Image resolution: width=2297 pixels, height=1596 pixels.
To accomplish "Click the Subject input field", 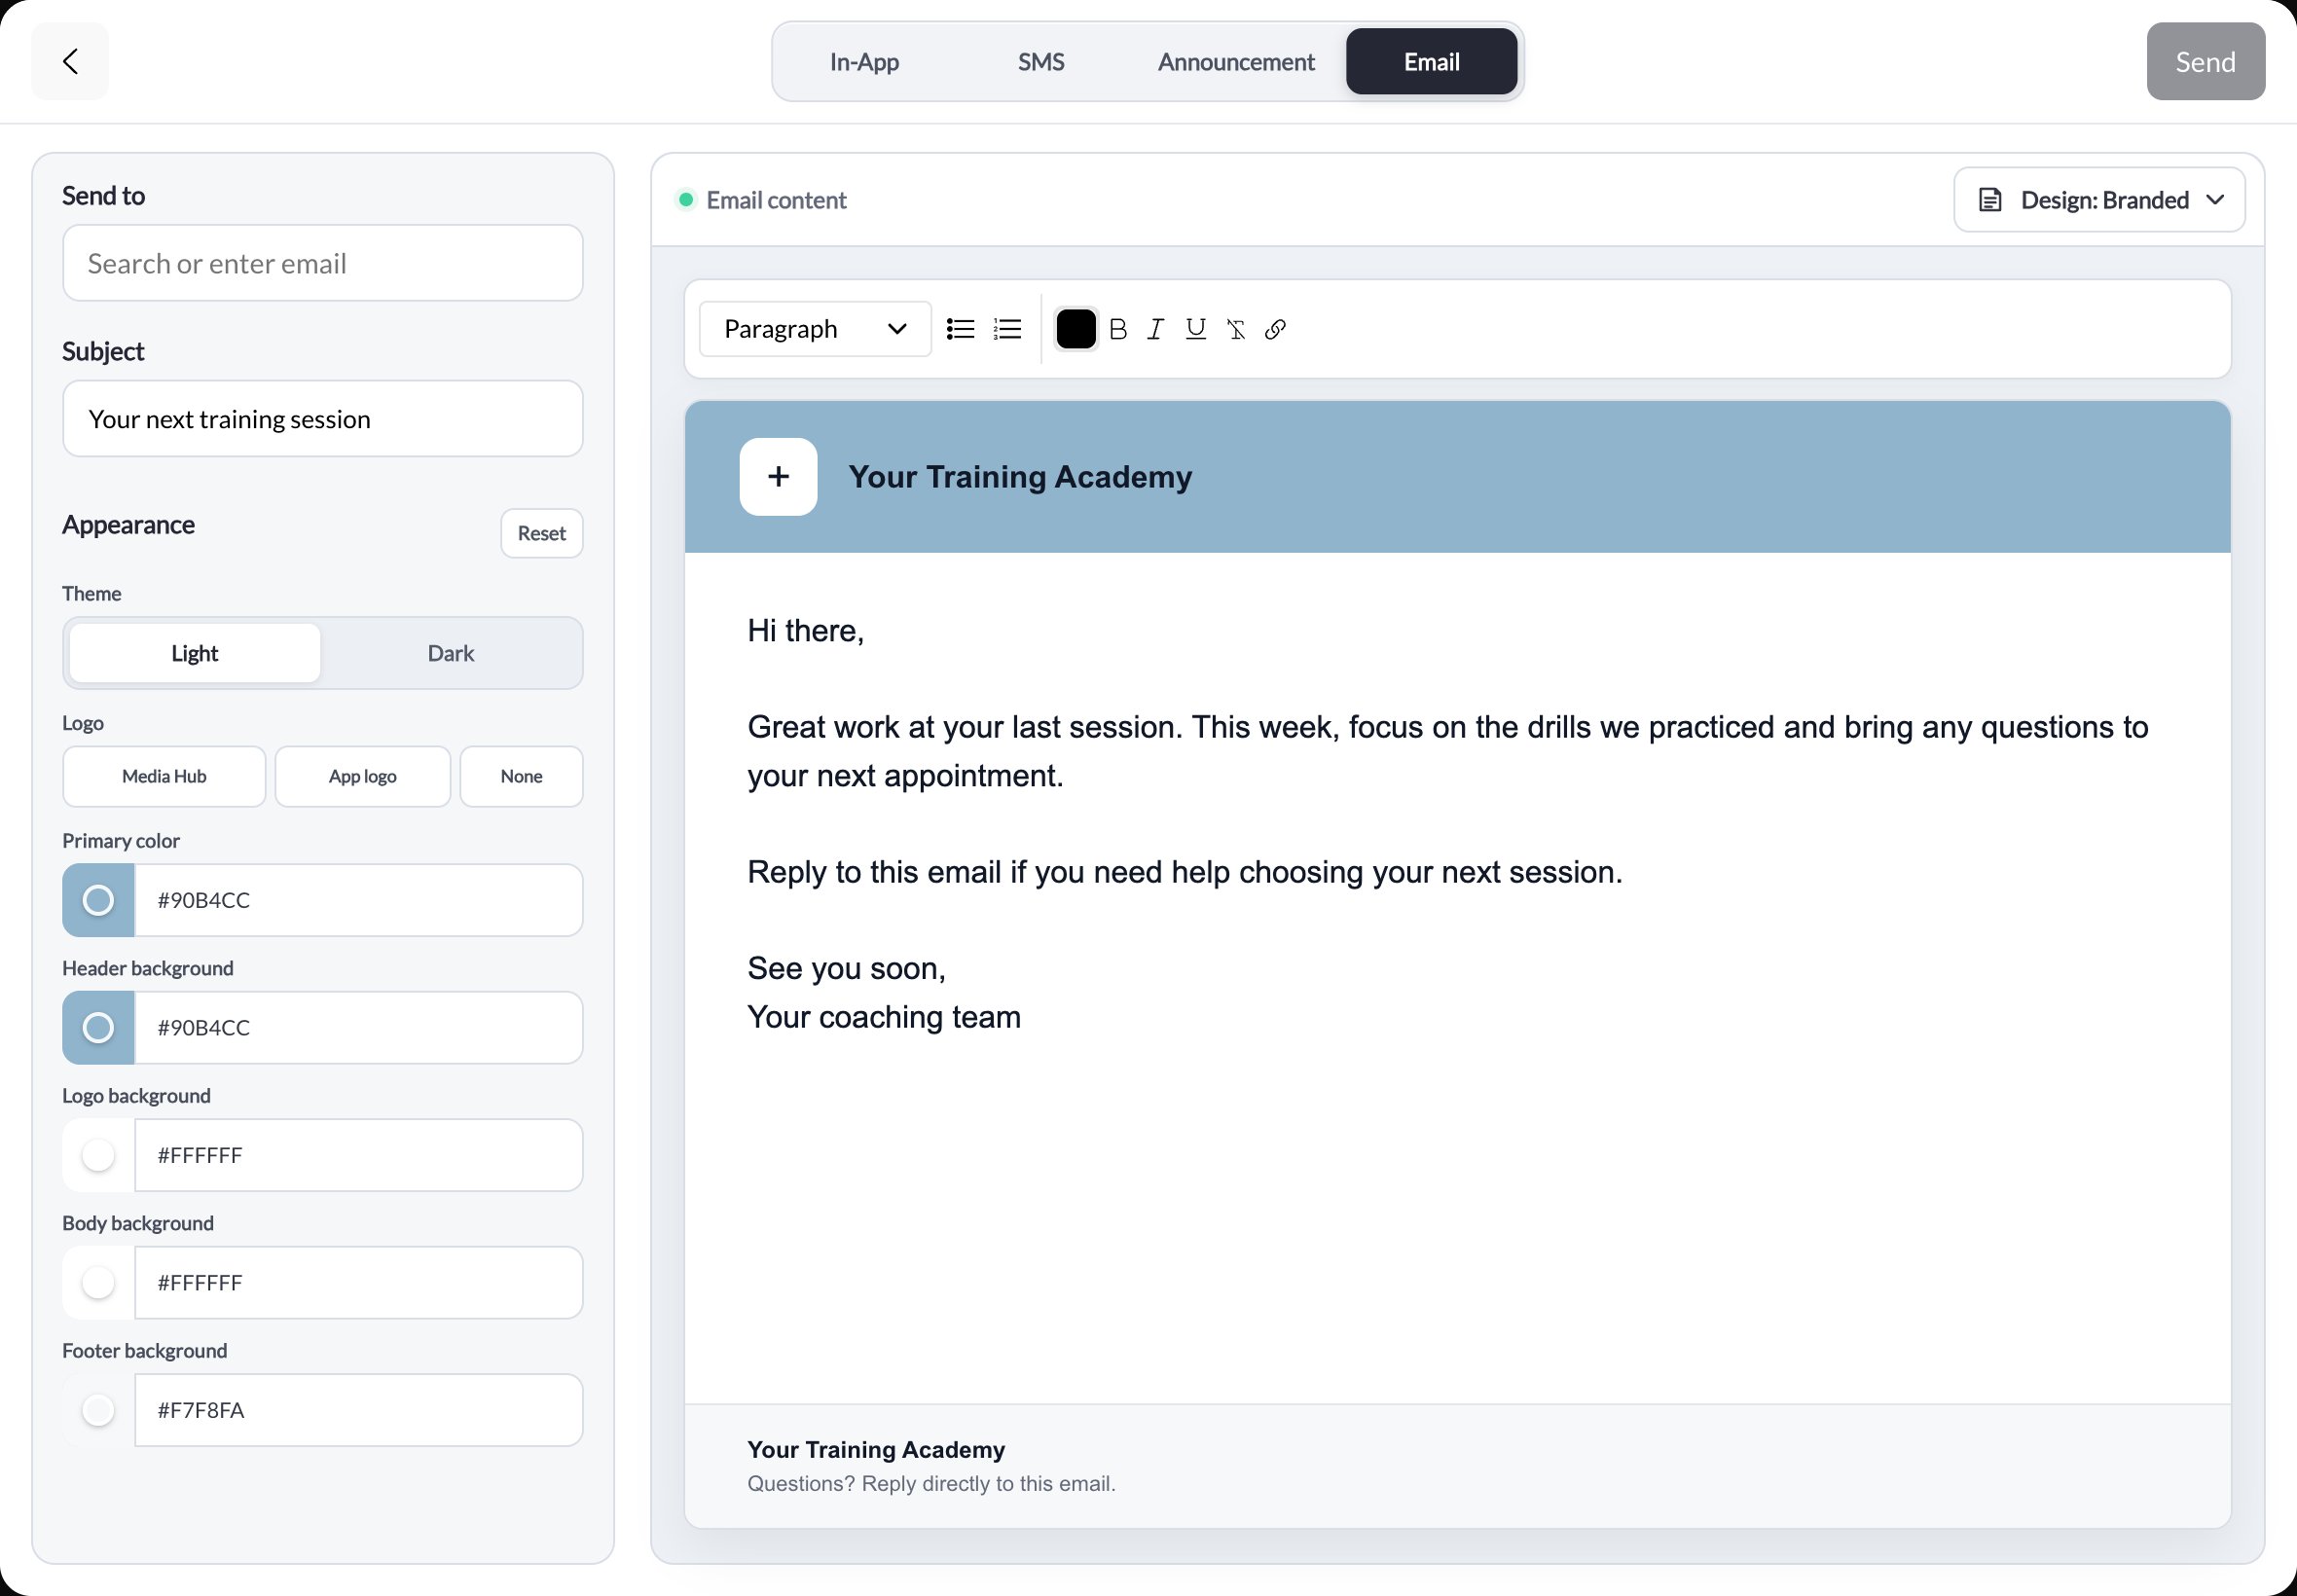I will click(322, 419).
